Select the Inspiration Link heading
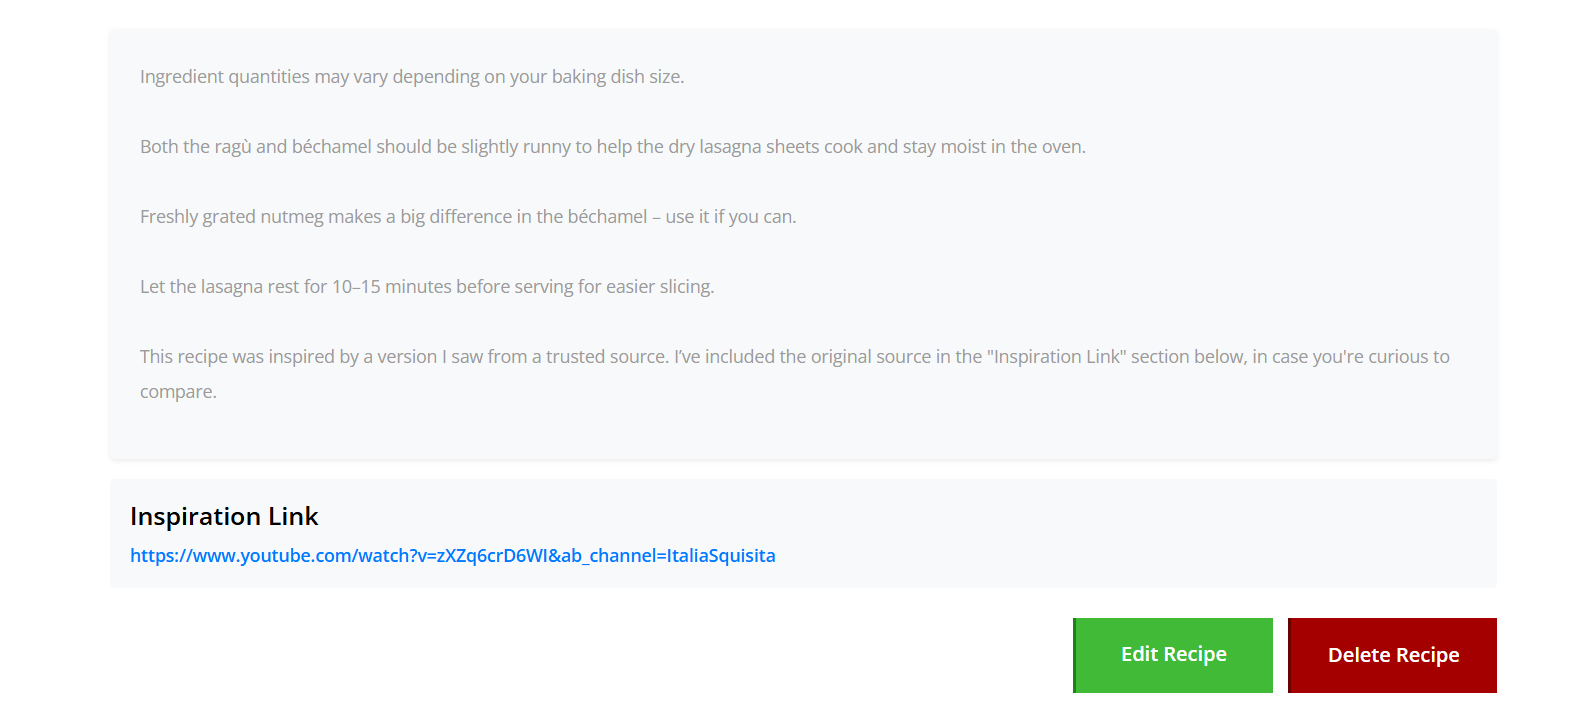The image size is (1588, 713). [224, 517]
